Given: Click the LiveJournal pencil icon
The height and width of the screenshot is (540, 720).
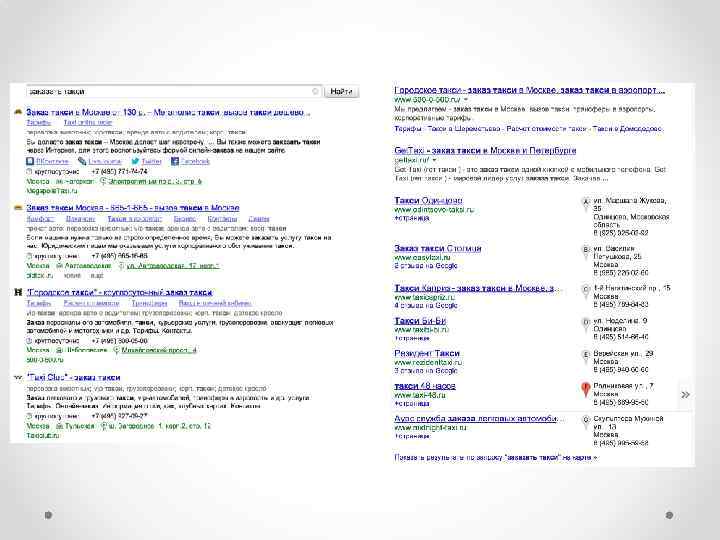Looking at the screenshot, I should point(82,161).
